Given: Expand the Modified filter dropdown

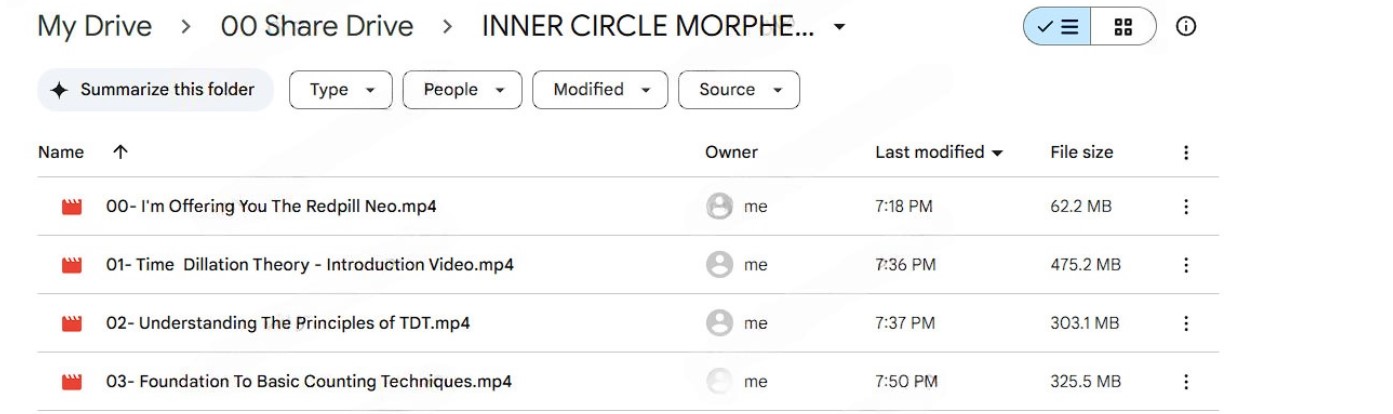Looking at the screenshot, I should pos(600,90).
